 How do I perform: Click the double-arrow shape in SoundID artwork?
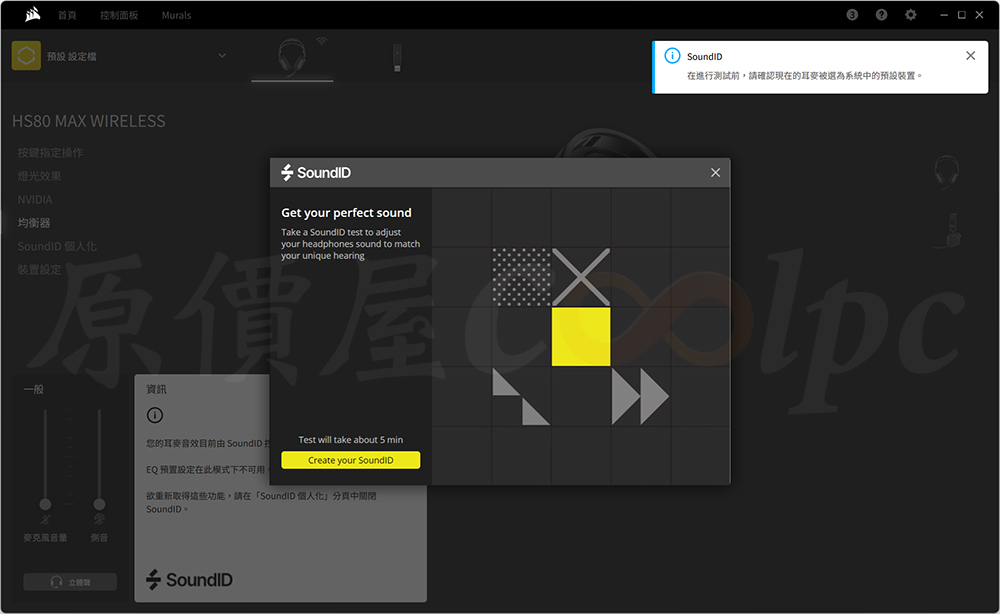click(640, 397)
